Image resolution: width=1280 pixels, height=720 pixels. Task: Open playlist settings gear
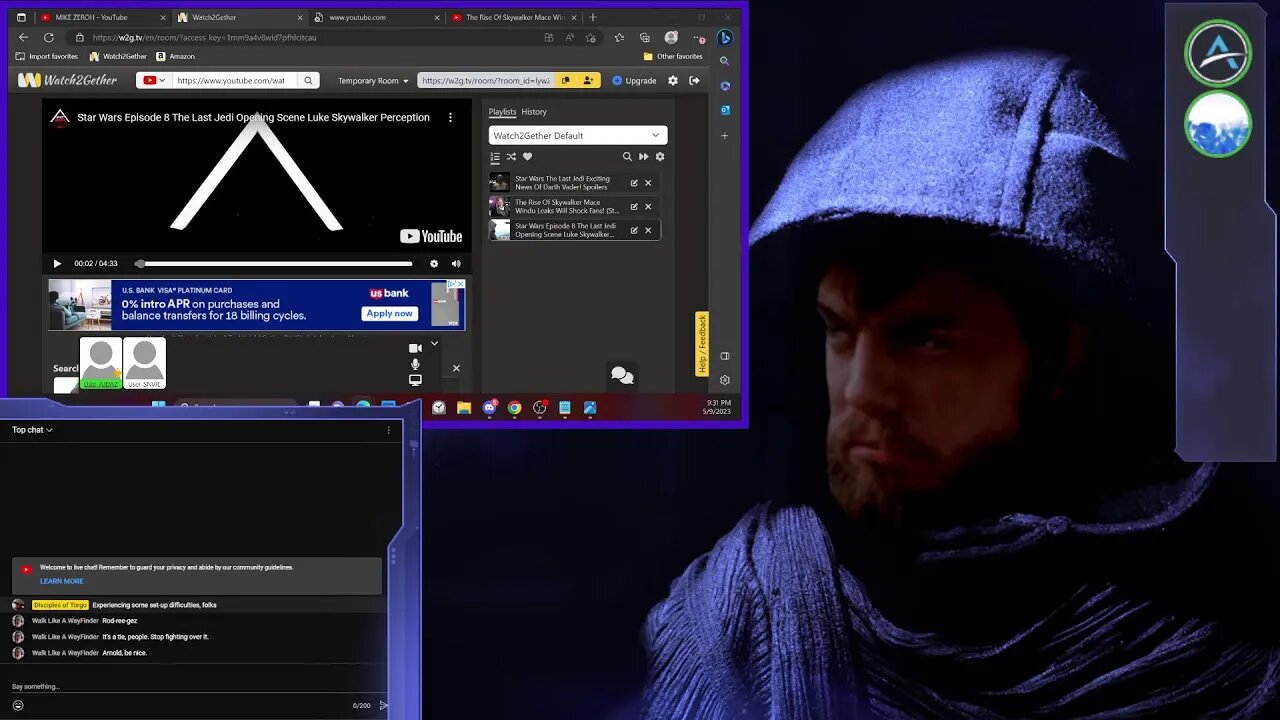click(x=660, y=157)
